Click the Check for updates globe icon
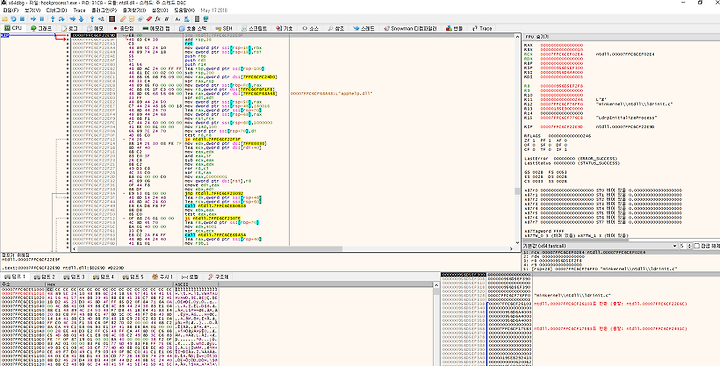The height and width of the screenshot is (366, 720). [206, 19]
